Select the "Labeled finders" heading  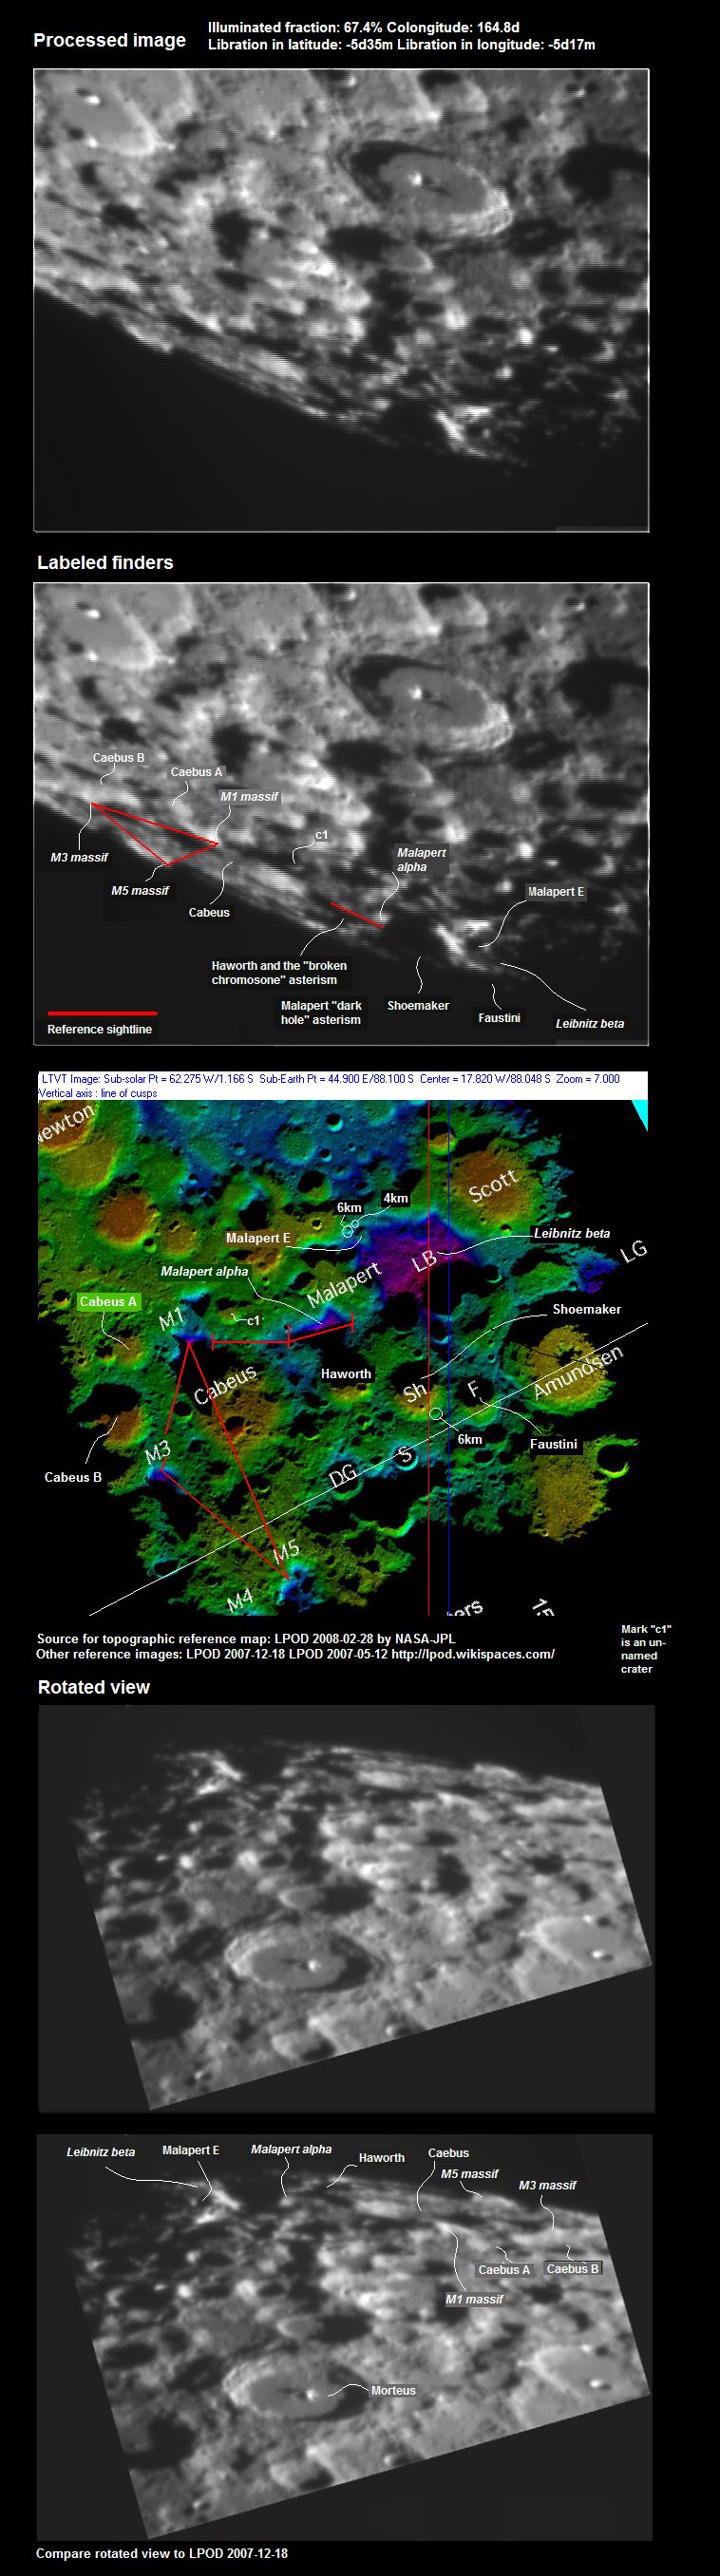pyautogui.click(x=105, y=563)
